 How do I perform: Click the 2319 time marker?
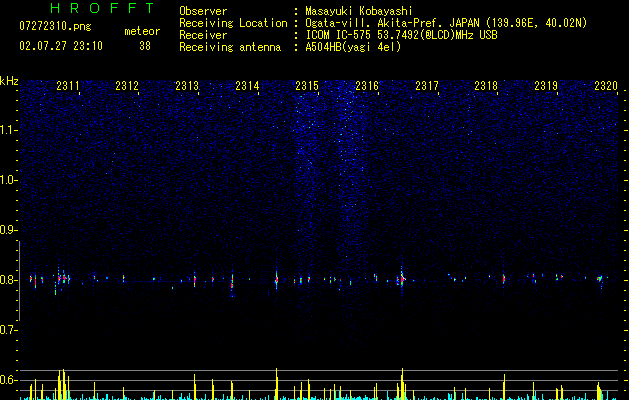tap(546, 85)
